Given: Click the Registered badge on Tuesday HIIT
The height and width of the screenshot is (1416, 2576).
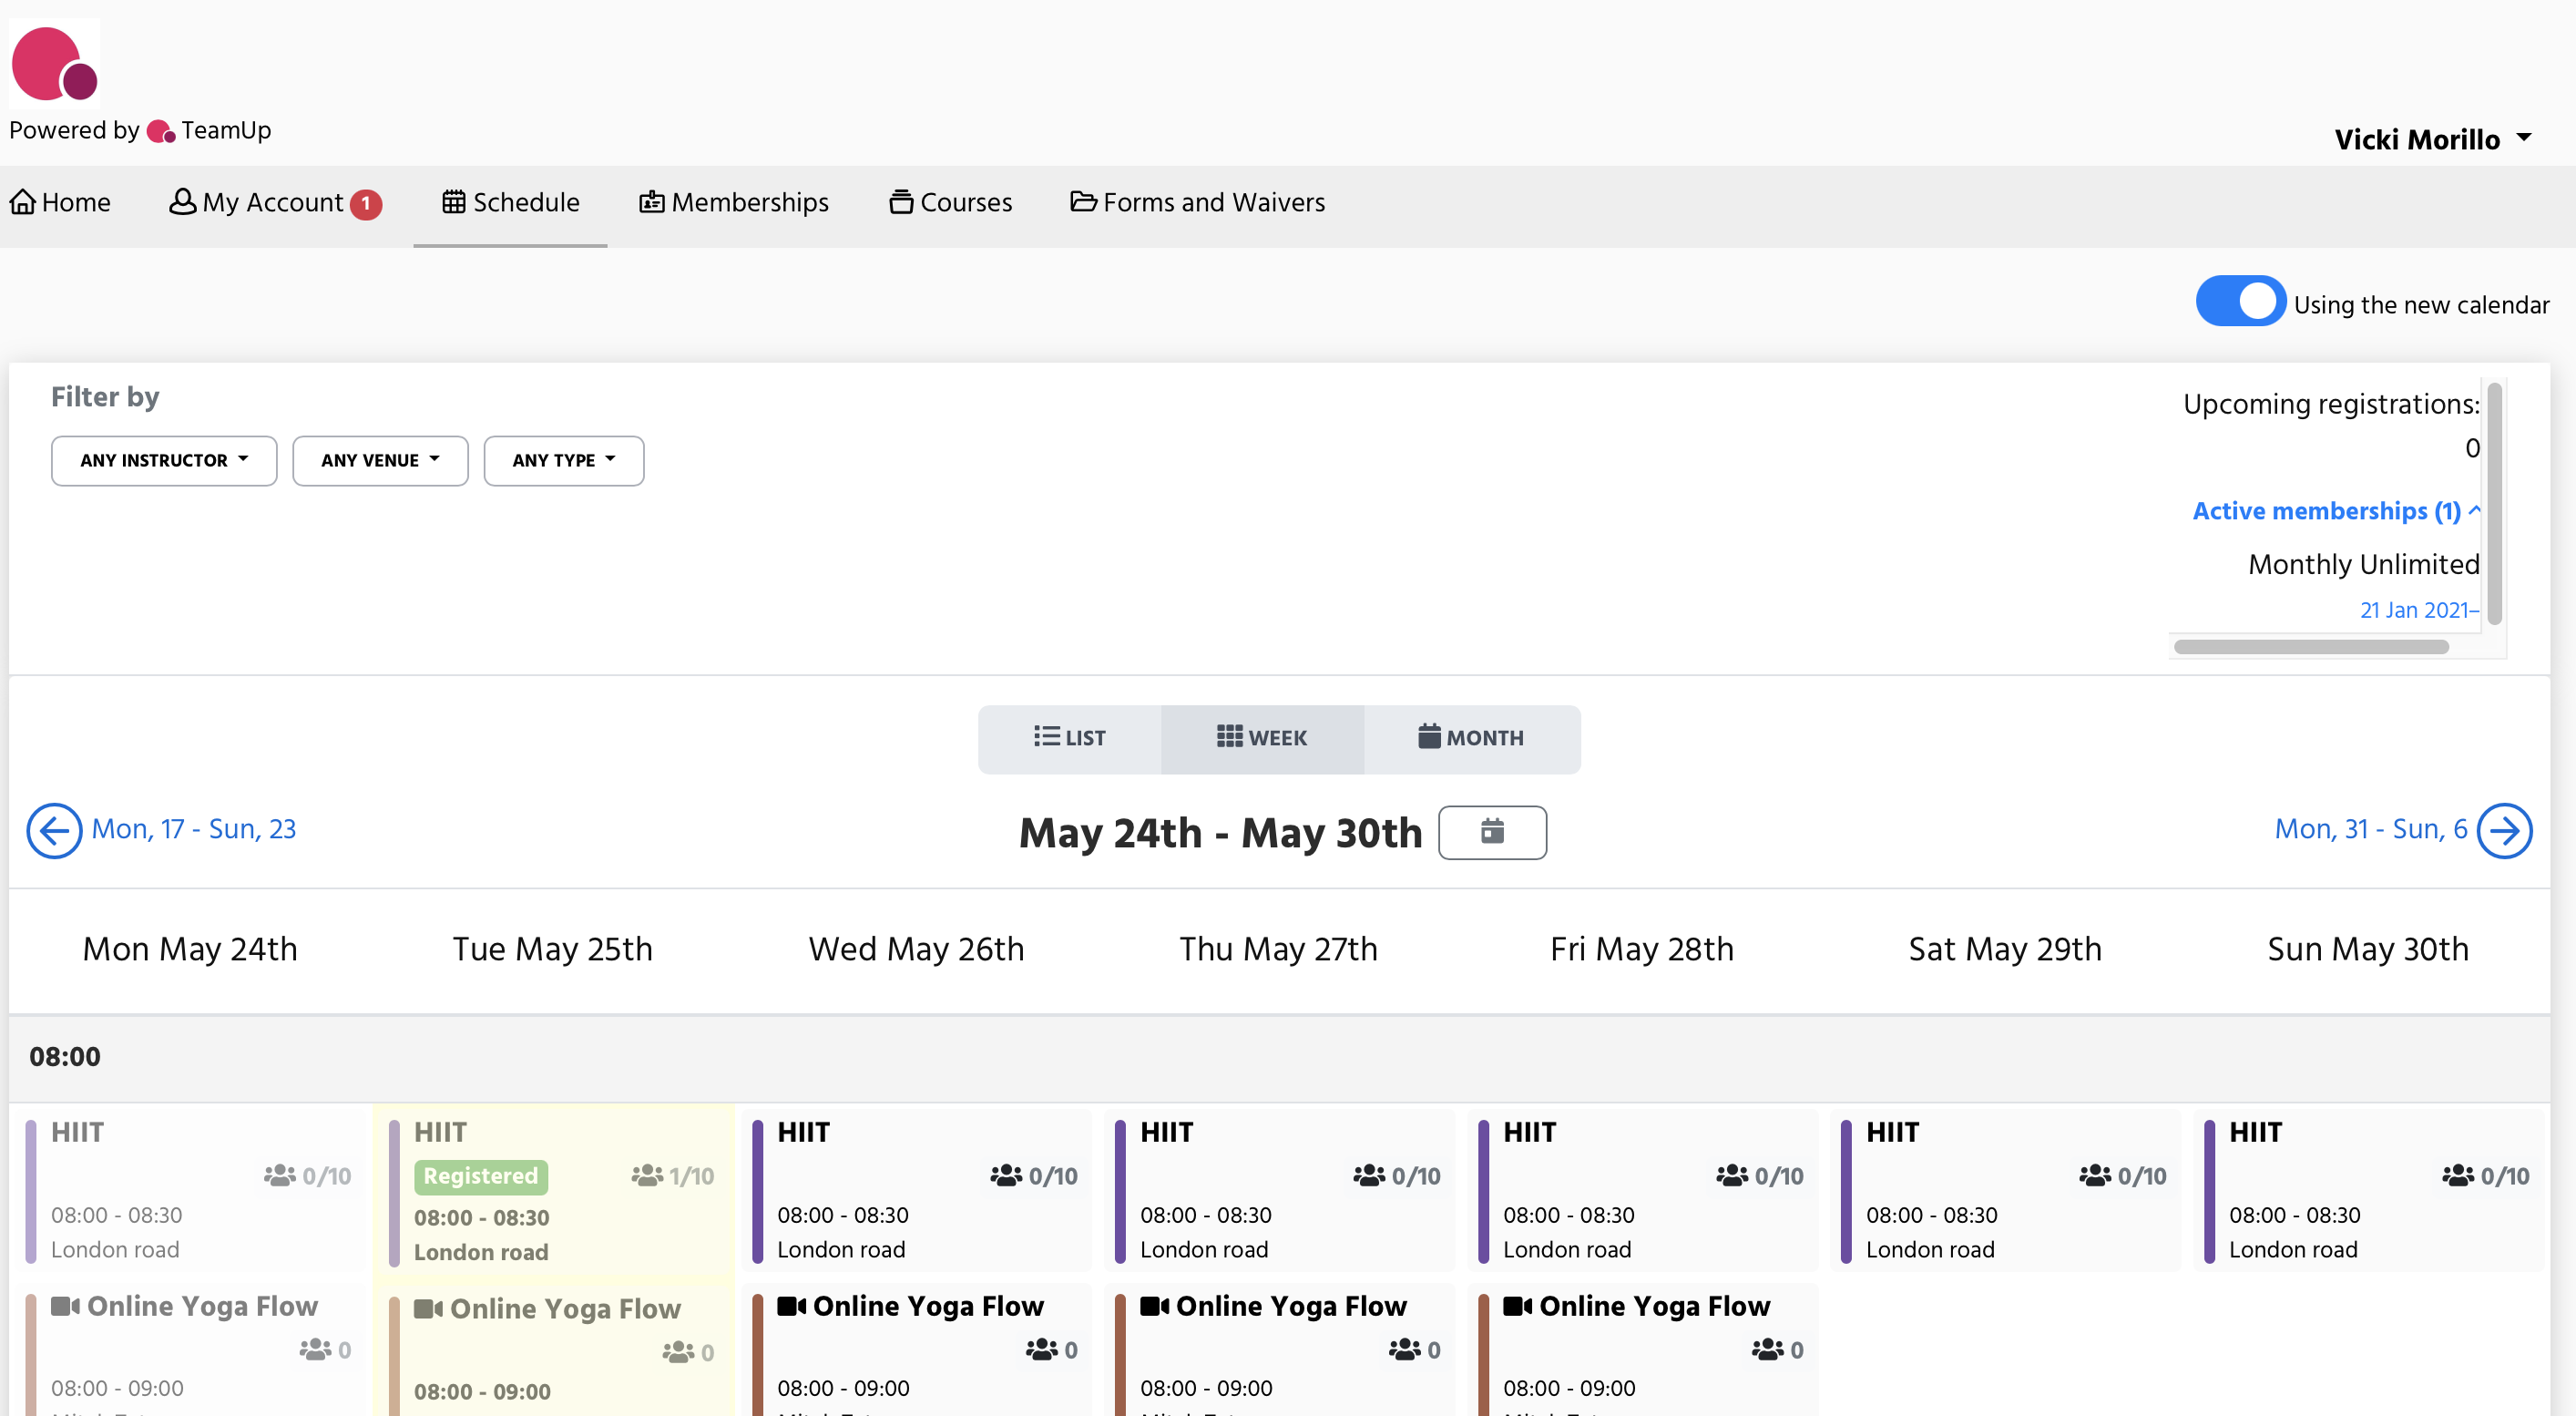Looking at the screenshot, I should pos(481,1176).
